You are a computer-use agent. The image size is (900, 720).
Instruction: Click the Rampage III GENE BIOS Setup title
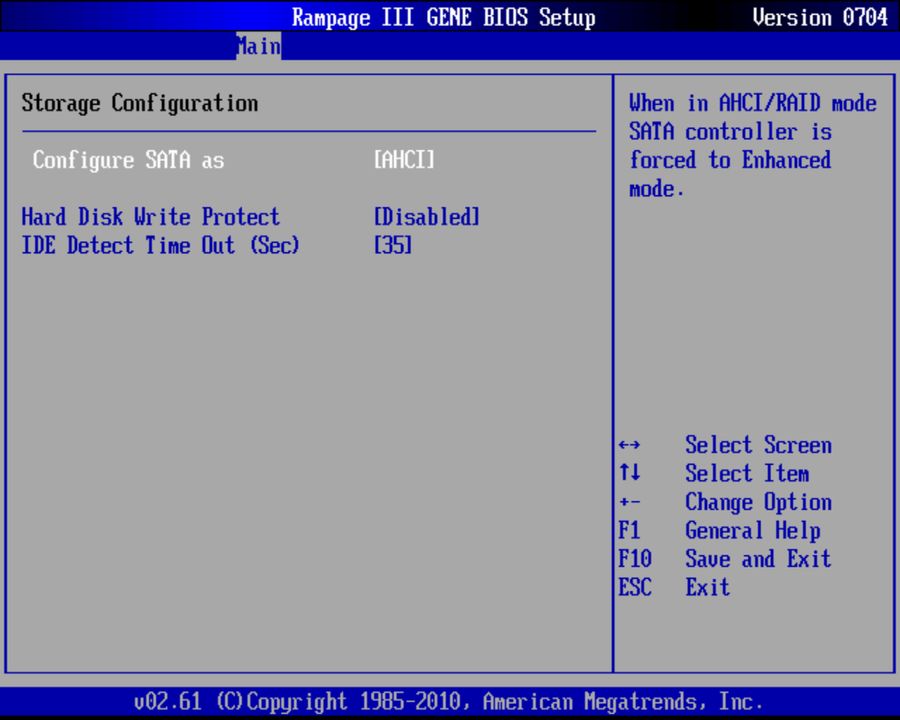point(444,17)
